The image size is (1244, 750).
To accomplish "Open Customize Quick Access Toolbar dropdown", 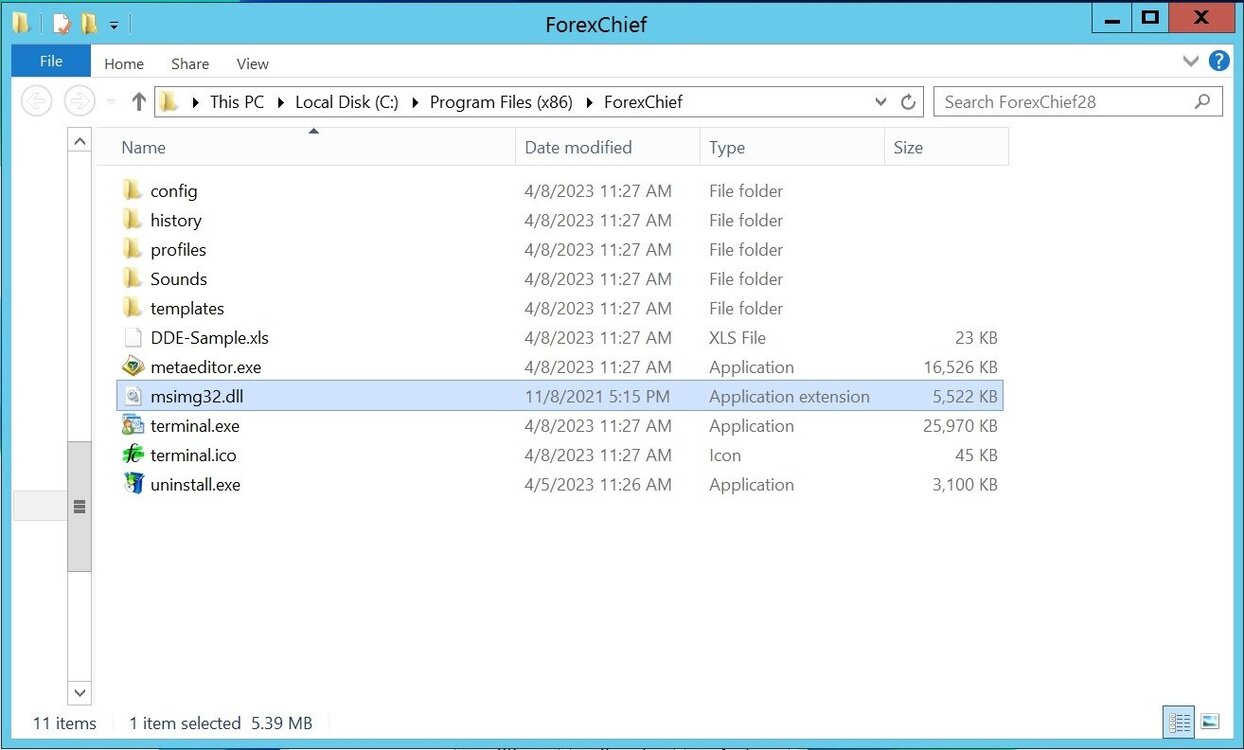I will coord(113,24).
